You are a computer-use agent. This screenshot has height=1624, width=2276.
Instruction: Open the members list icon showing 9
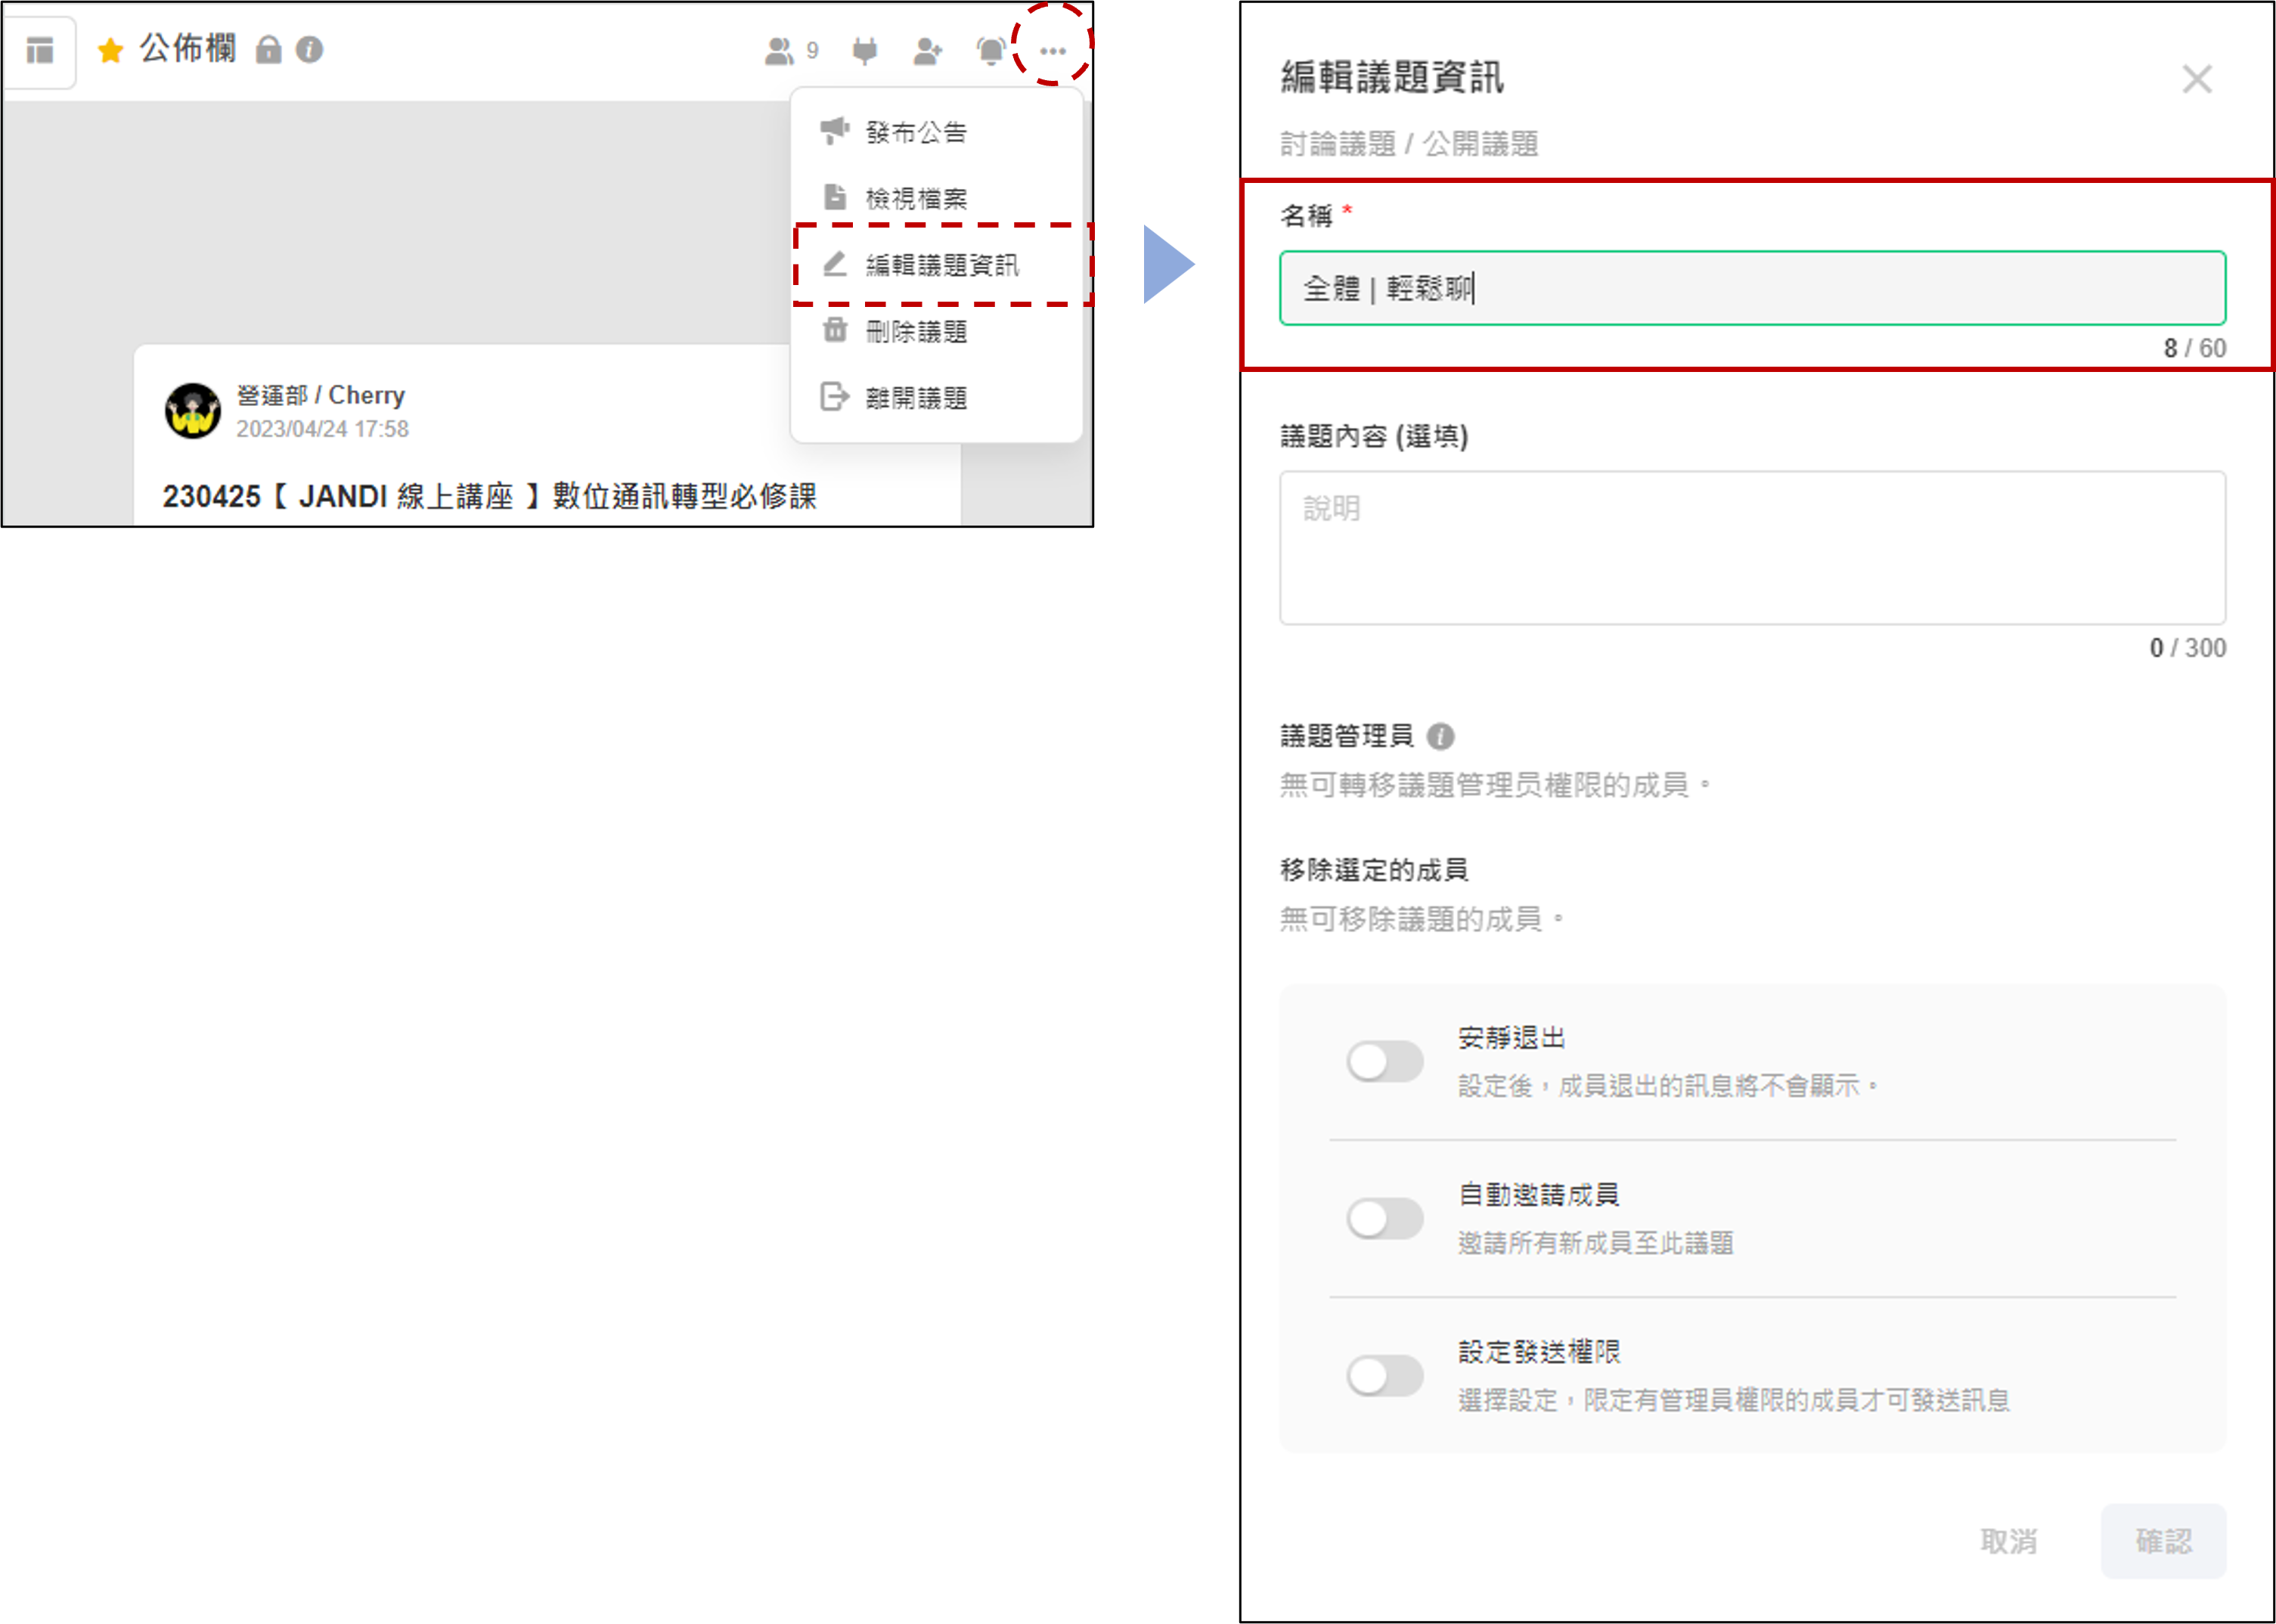click(x=790, y=51)
